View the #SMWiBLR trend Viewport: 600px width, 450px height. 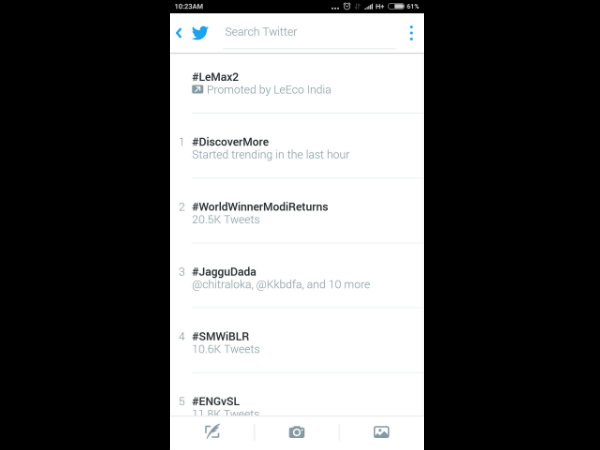[297, 342]
